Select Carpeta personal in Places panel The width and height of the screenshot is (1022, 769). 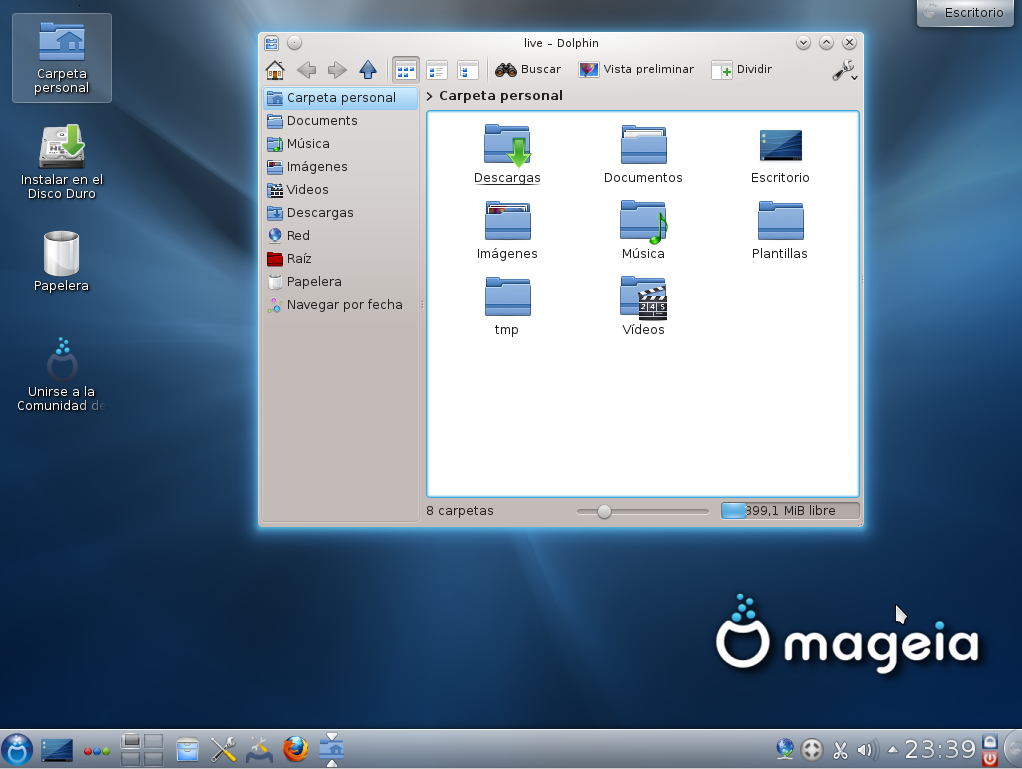pos(340,98)
